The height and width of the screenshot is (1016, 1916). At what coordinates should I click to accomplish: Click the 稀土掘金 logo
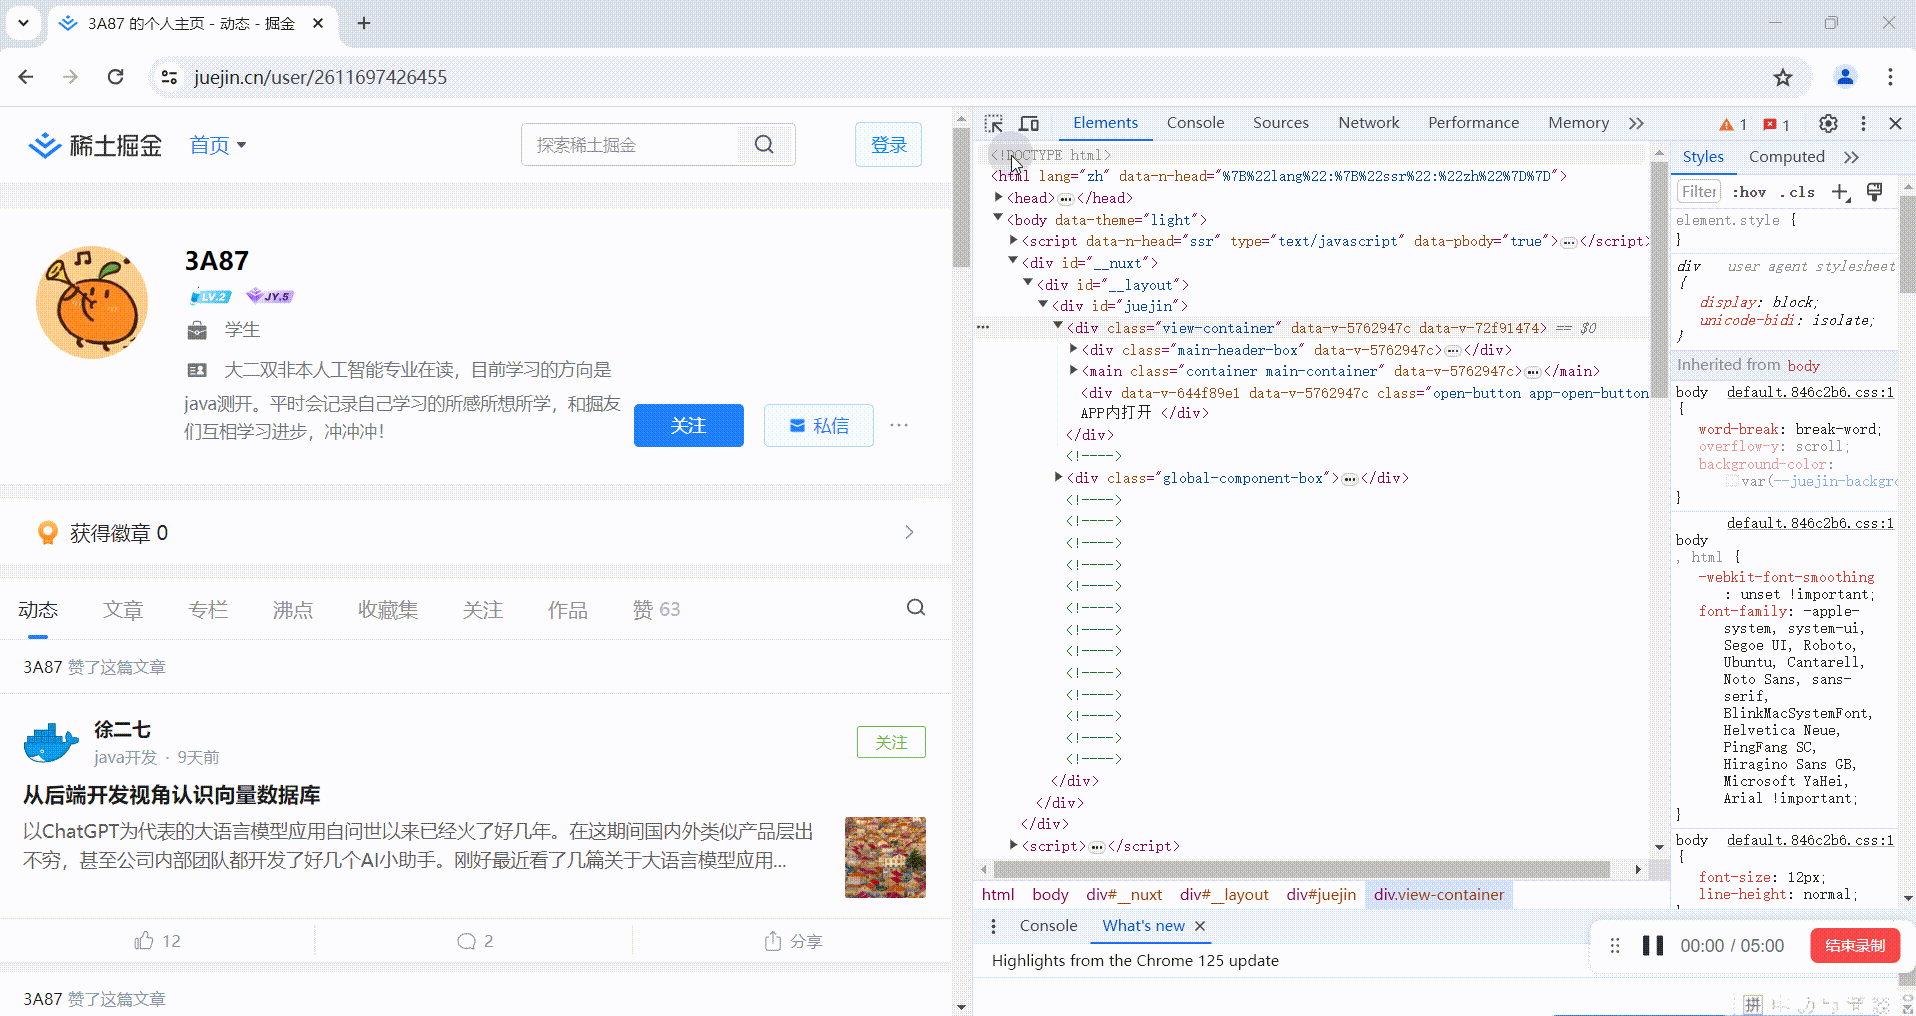coord(95,145)
